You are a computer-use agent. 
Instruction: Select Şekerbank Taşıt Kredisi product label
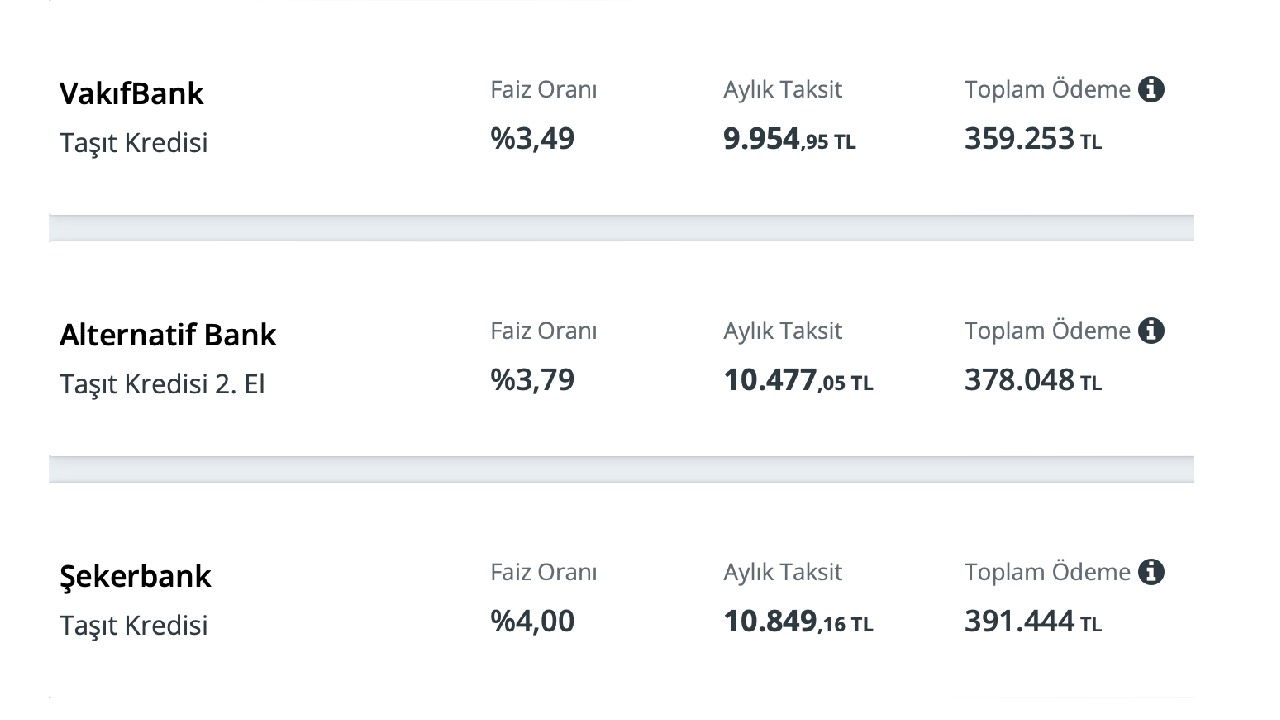coord(134,626)
